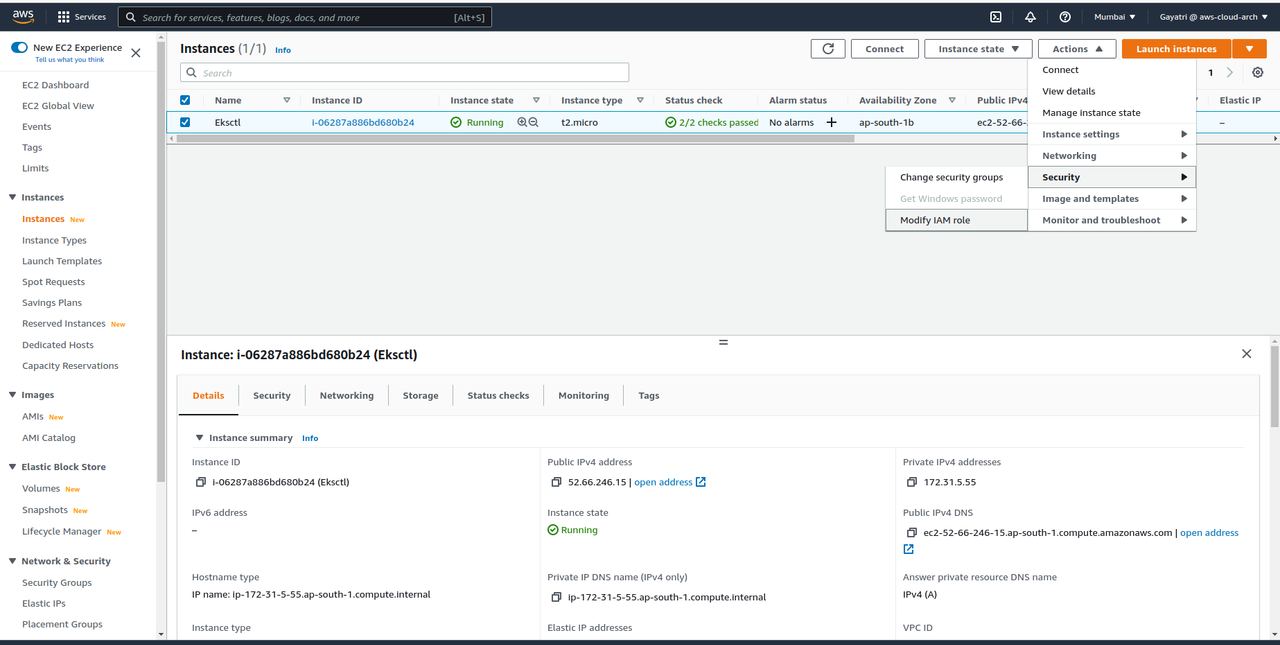This screenshot has height=645, width=1280.
Task: Focus the instances Search filter field
Action: [x=405, y=73]
